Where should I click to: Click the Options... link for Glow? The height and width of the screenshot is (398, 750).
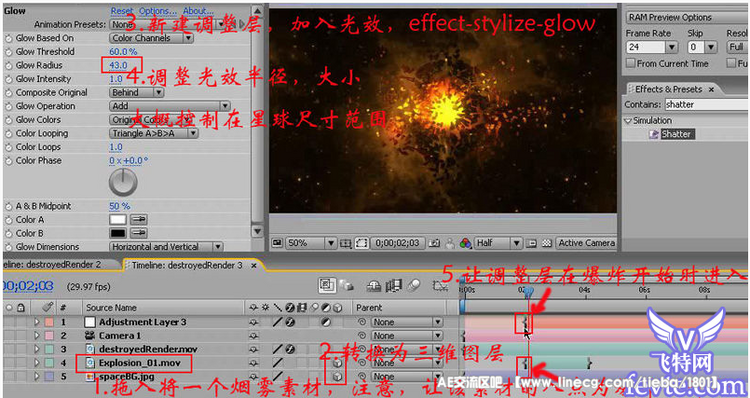tap(158, 11)
